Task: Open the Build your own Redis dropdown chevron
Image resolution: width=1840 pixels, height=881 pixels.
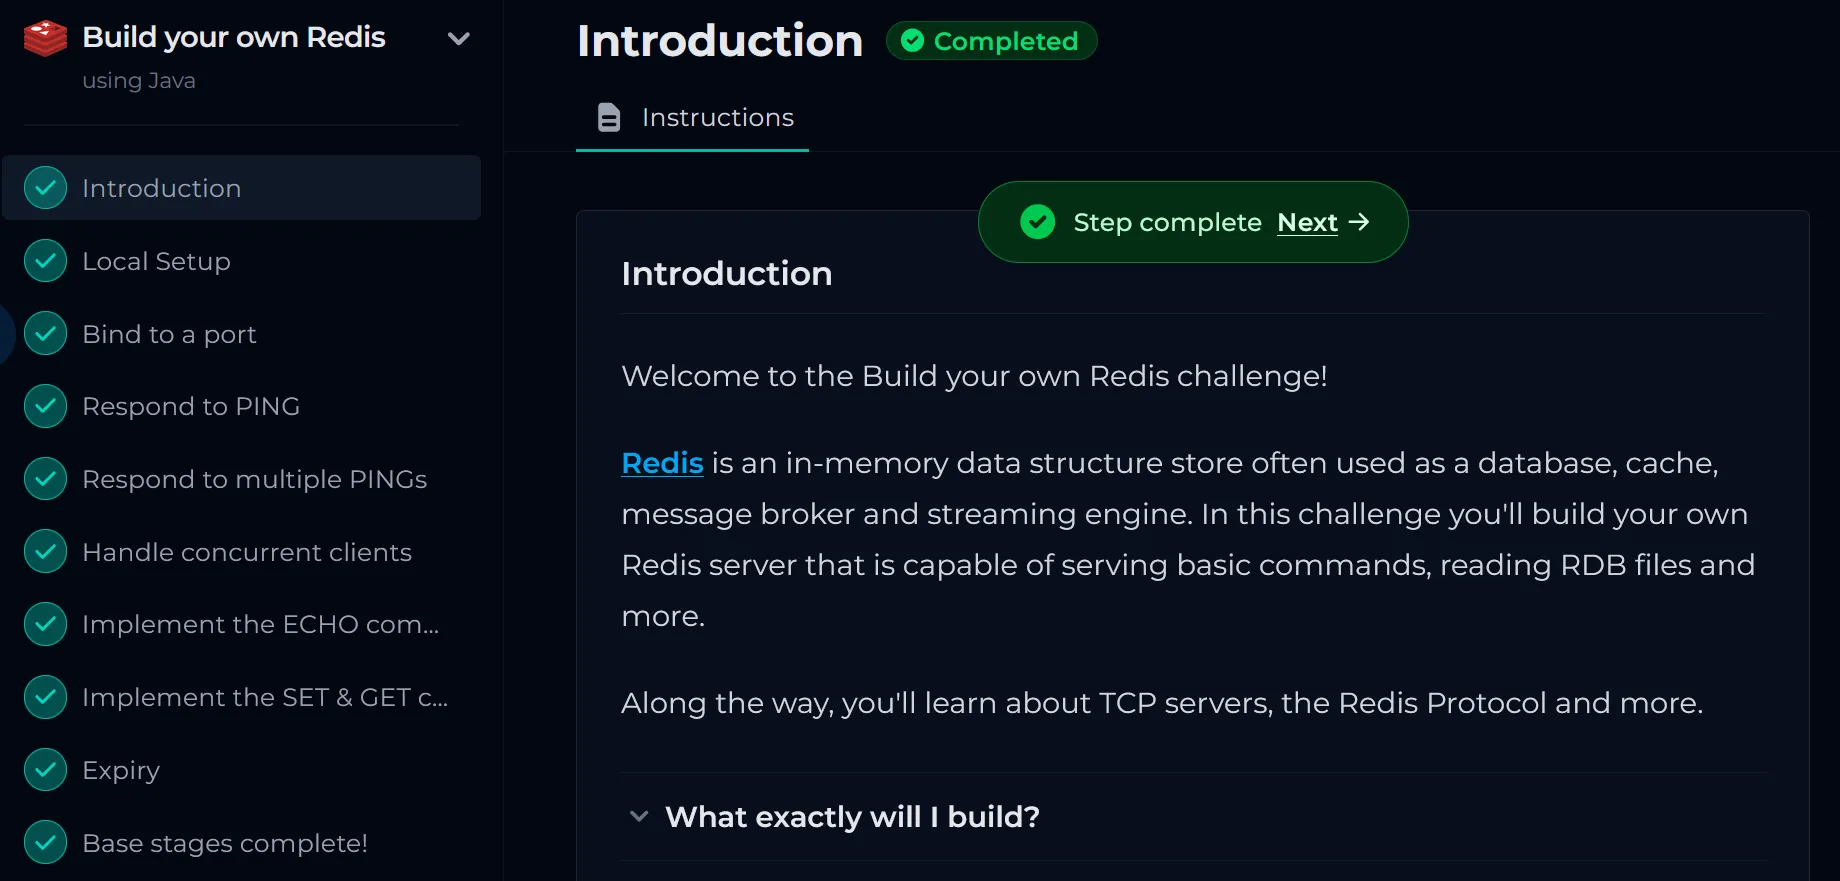Action: tap(459, 39)
